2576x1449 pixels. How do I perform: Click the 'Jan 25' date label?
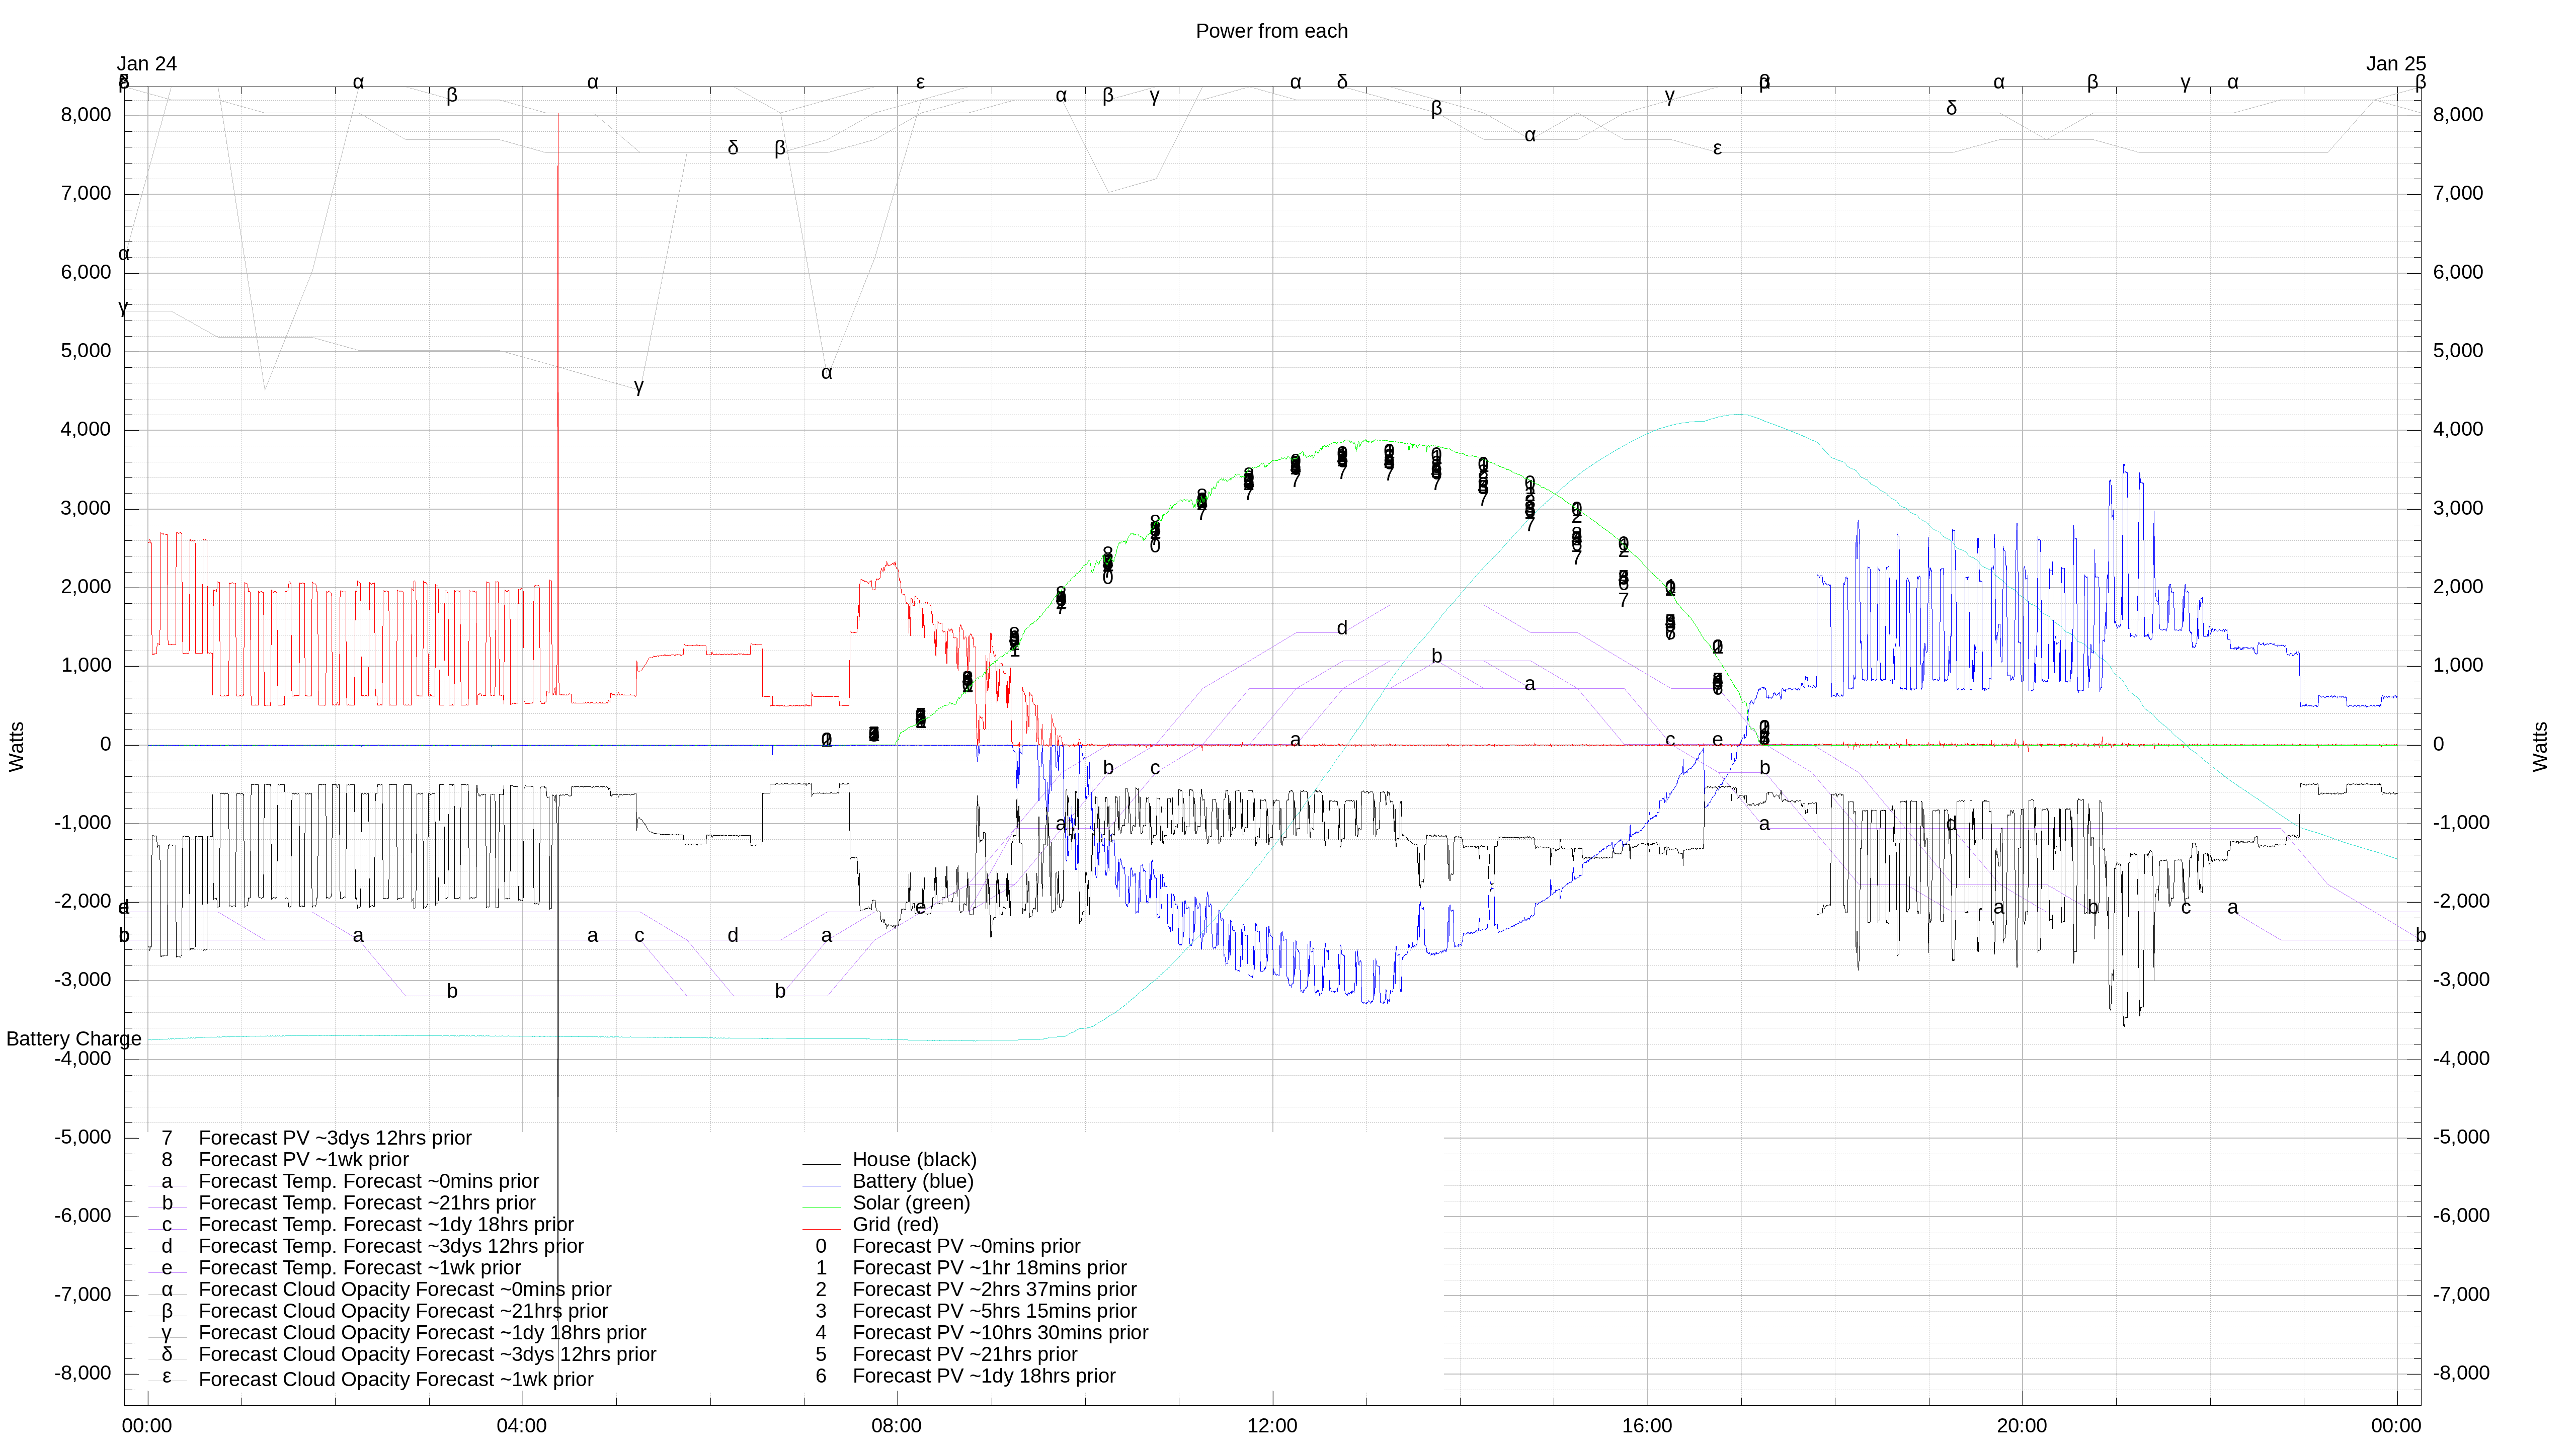2396,64
